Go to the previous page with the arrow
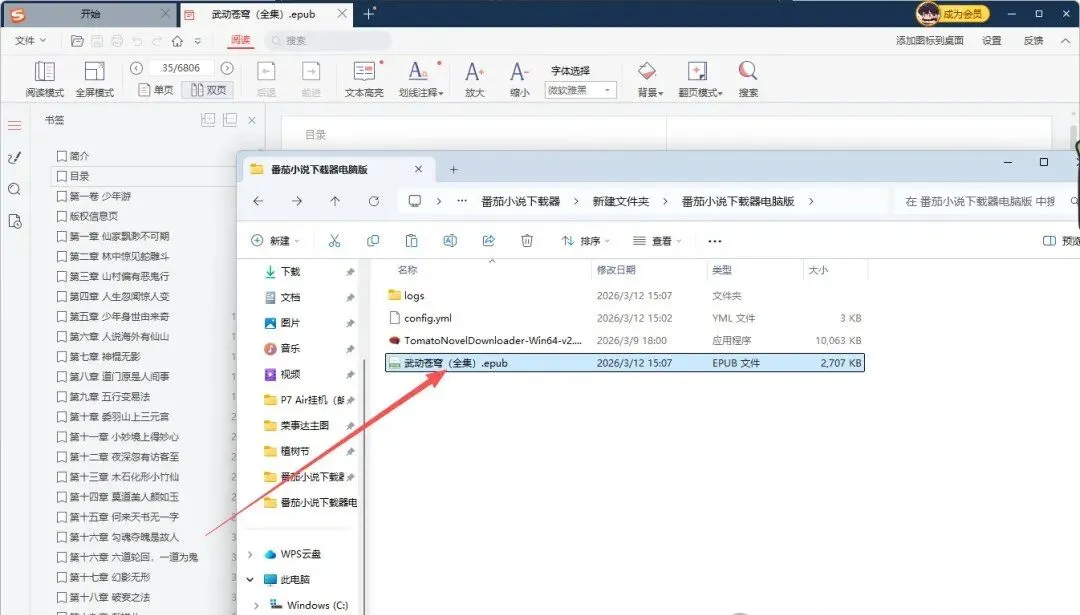This screenshot has height=615, width=1080. pyautogui.click(x=136, y=68)
